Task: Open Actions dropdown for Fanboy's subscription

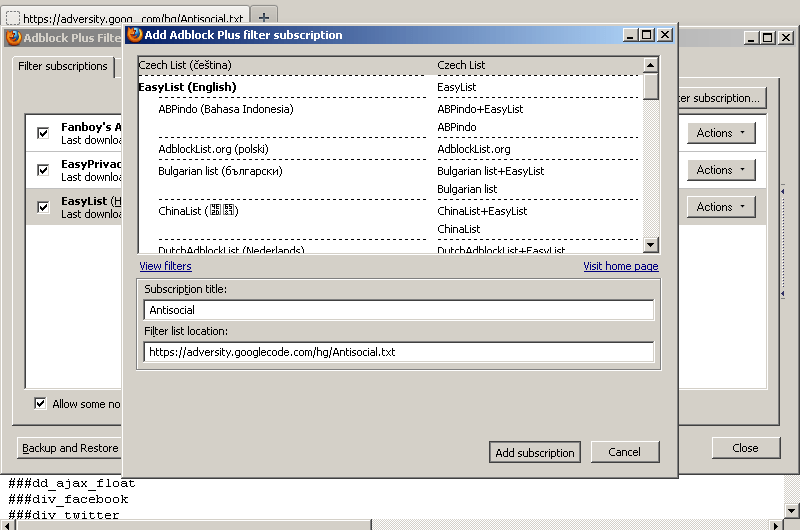Action: 721,133
